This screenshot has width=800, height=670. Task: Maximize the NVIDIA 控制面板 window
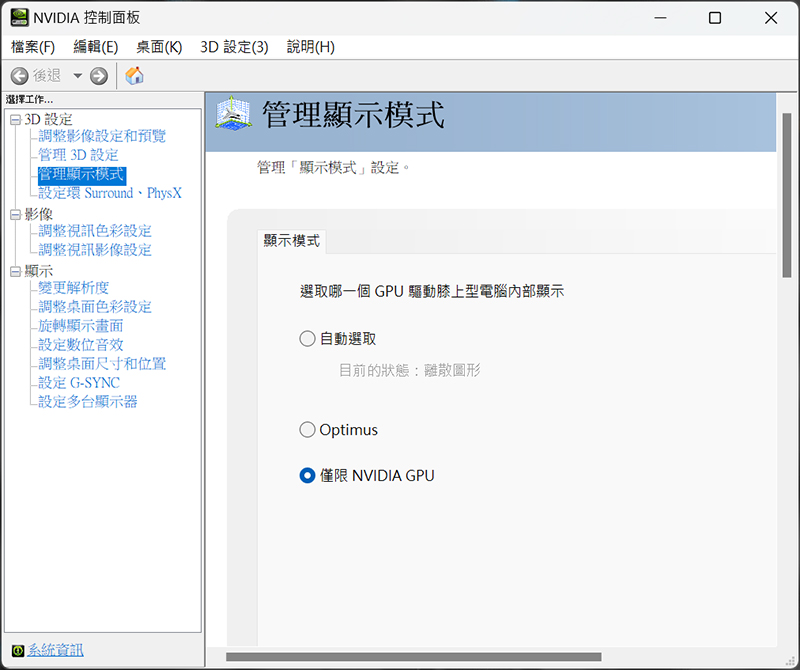tap(715, 18)
